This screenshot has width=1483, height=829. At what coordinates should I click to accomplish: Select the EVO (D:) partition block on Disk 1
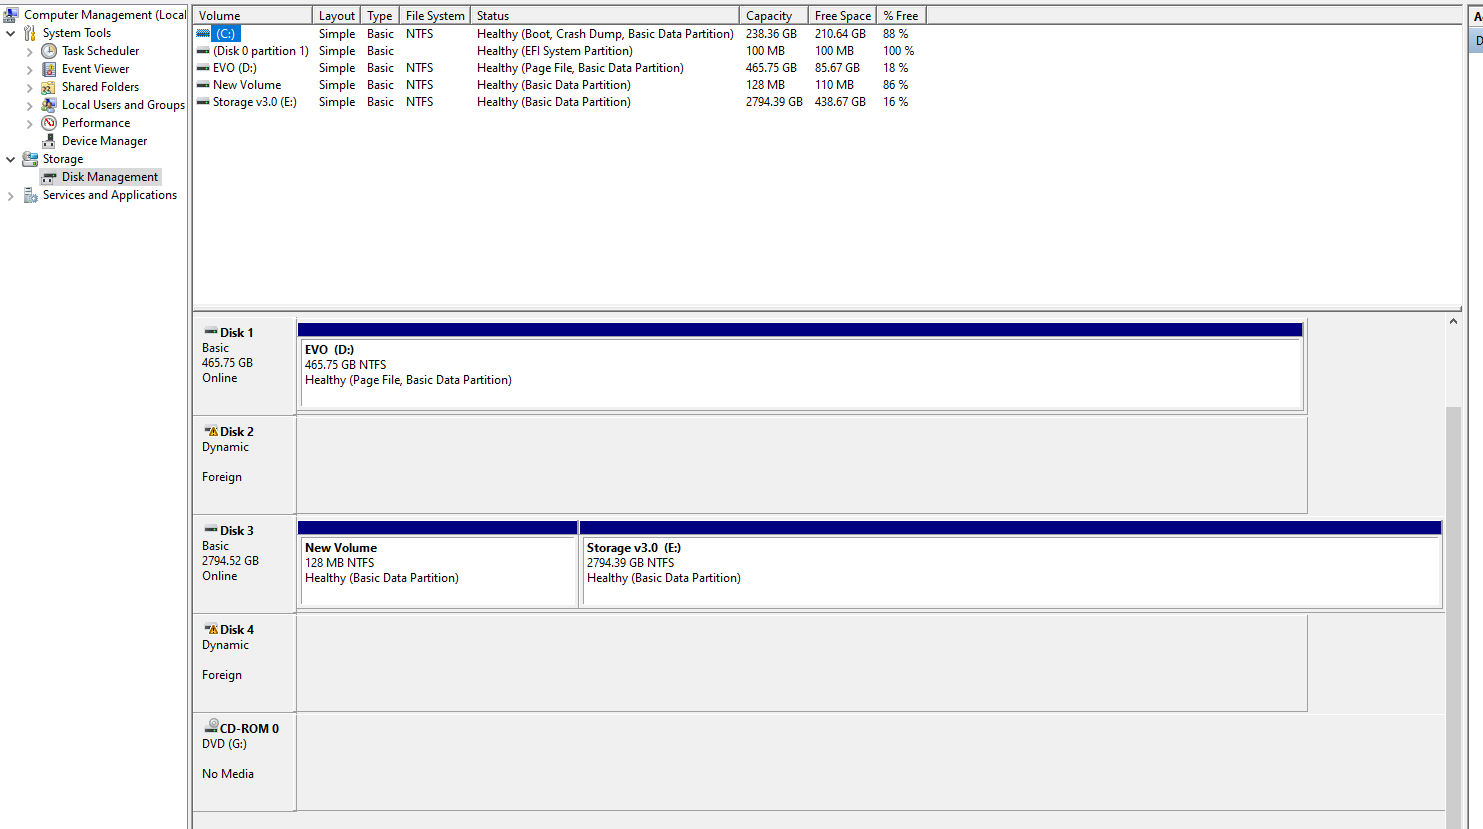pos(800,366)
